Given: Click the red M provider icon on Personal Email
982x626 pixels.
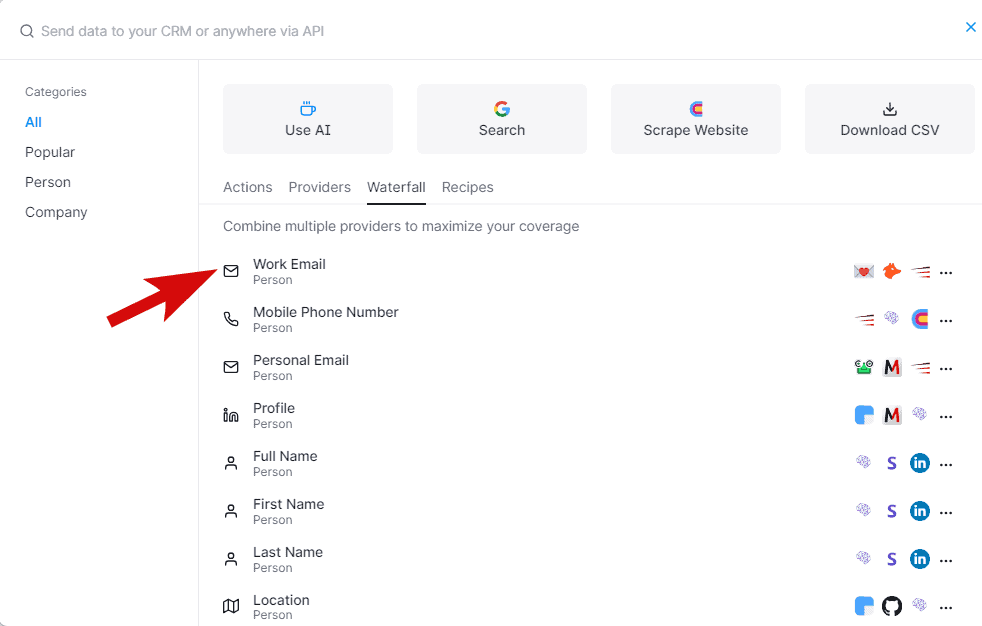Looking at the screenshot, I should (x=892, y=367).
